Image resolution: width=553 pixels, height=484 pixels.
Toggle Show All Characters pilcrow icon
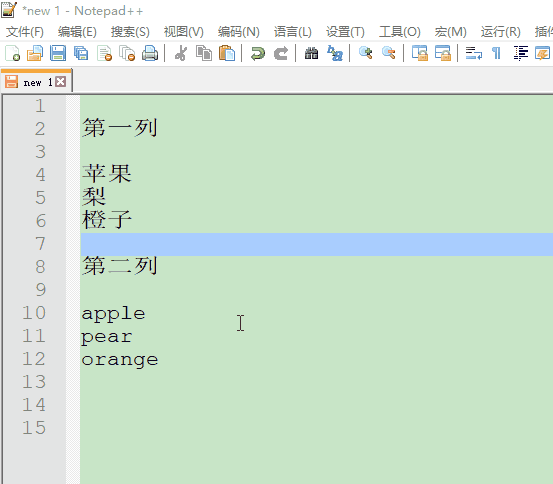[497, 54]
